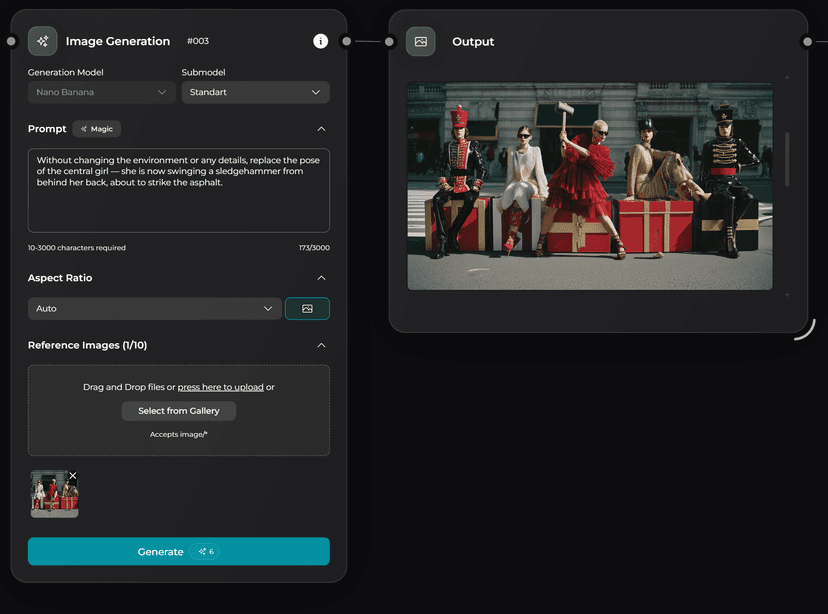Remove the reference image with X icon
The image size is (828, 614).
click(73, 476)
